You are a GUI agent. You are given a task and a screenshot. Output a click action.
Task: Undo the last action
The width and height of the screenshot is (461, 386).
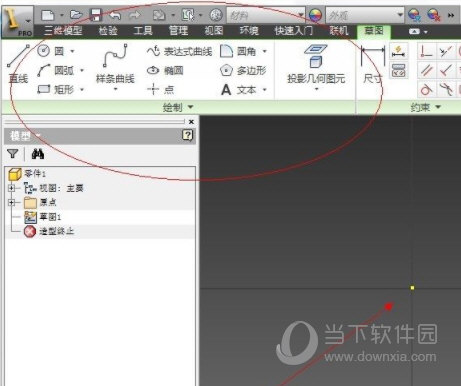point(115,15)
